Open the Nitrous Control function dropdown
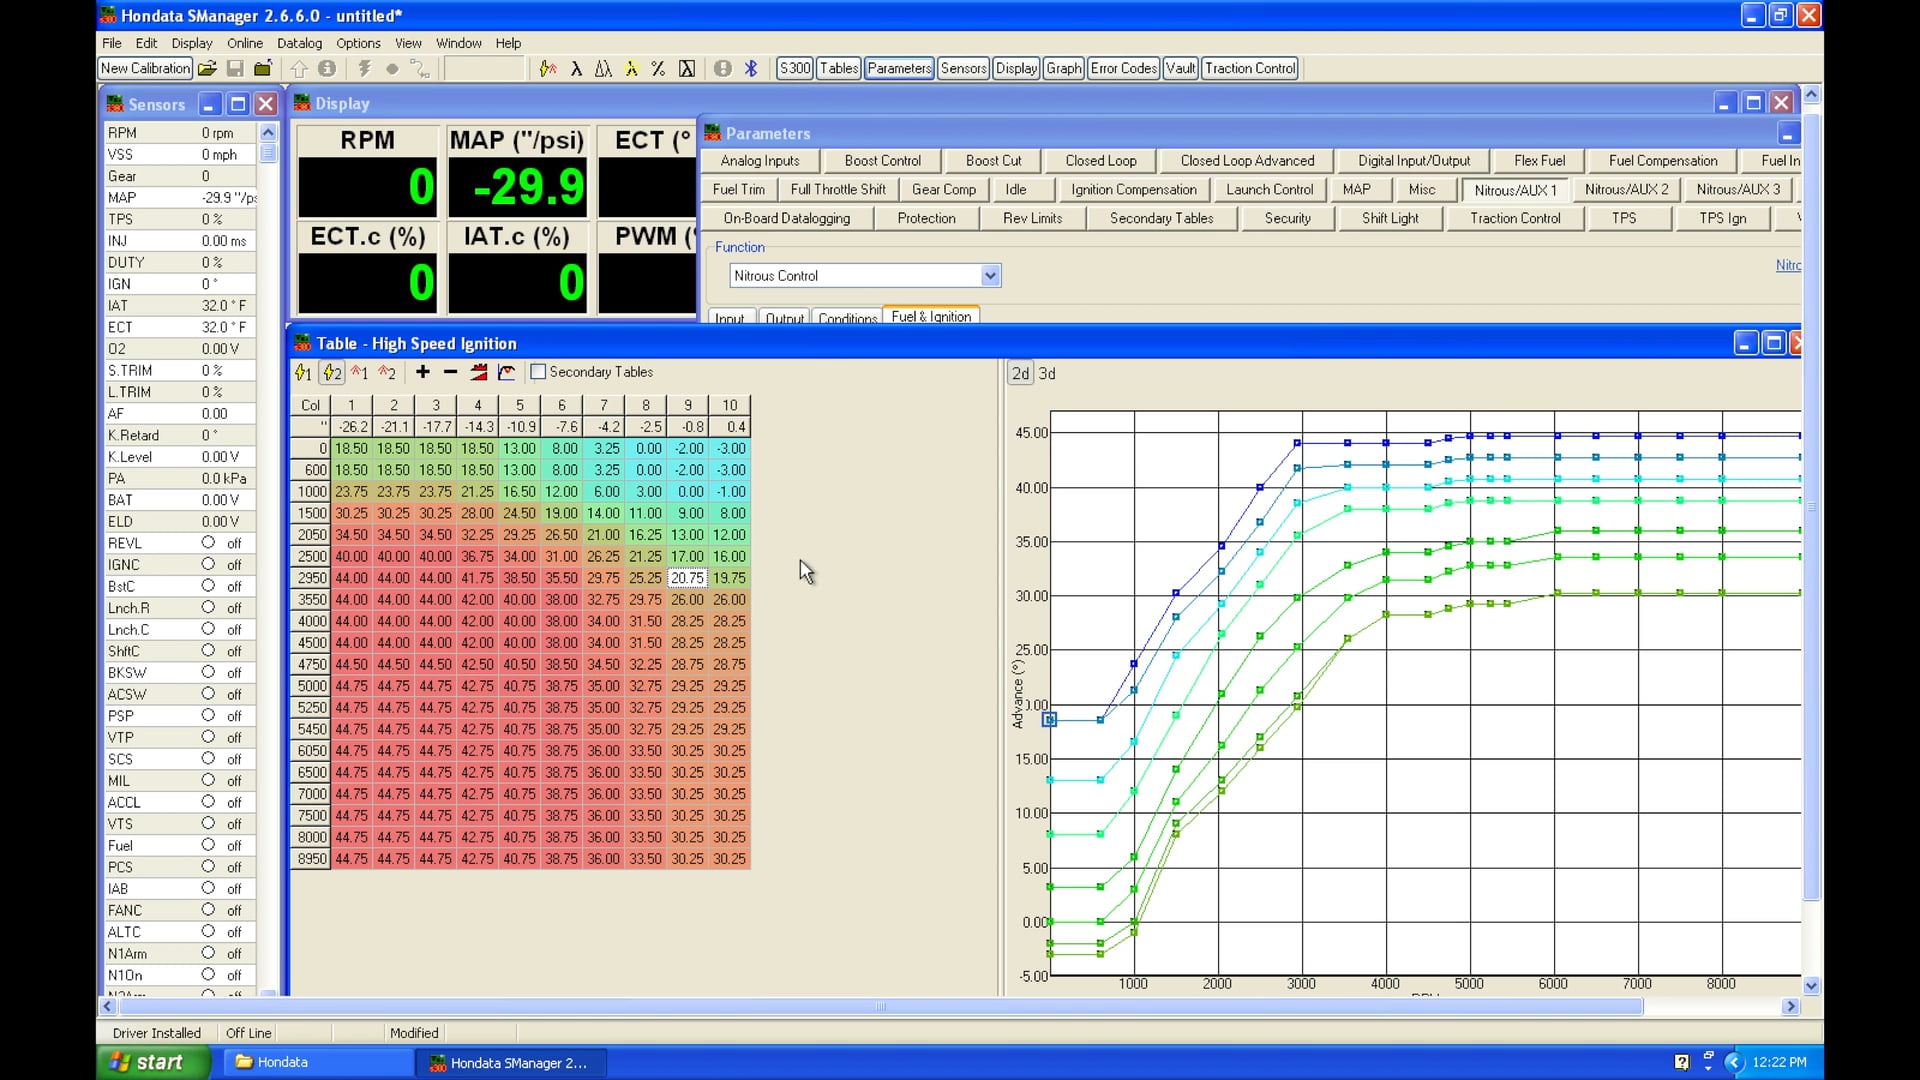 (x=989, y=275)
